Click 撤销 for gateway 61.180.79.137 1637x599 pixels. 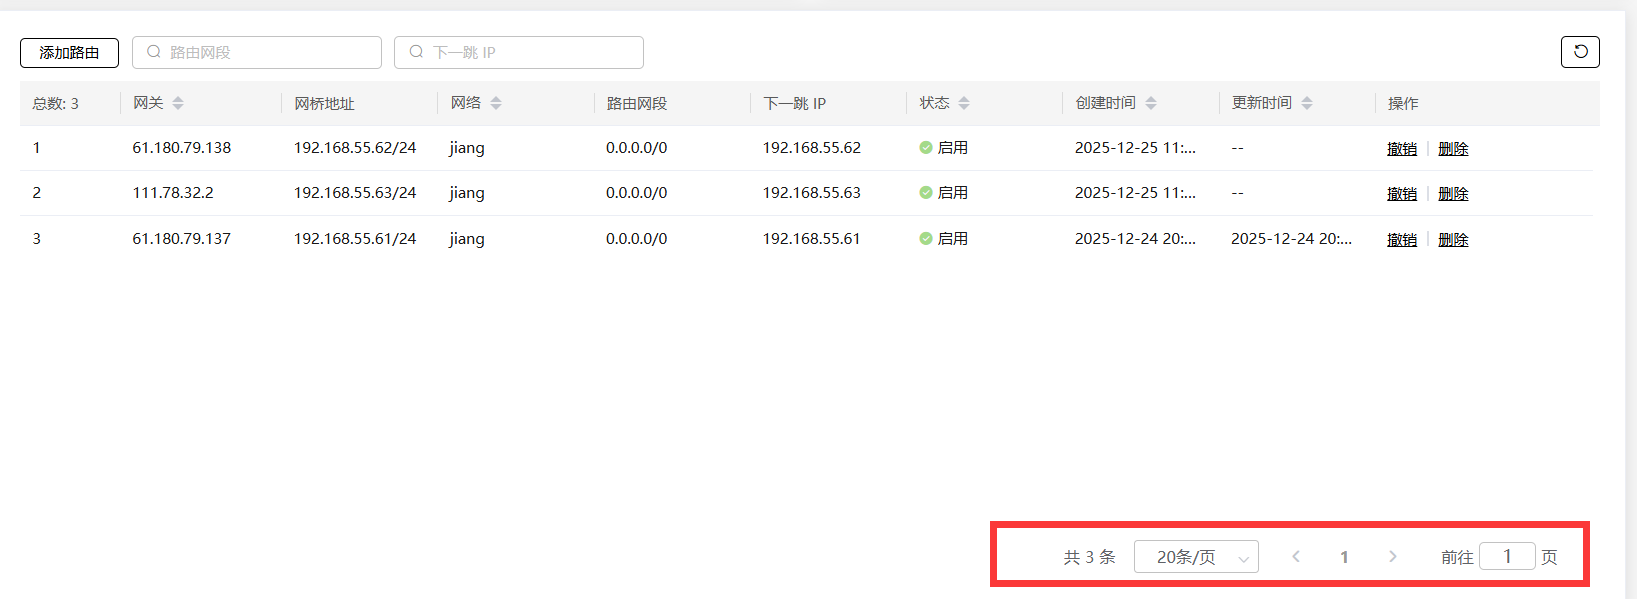[x=1401, y=240]
